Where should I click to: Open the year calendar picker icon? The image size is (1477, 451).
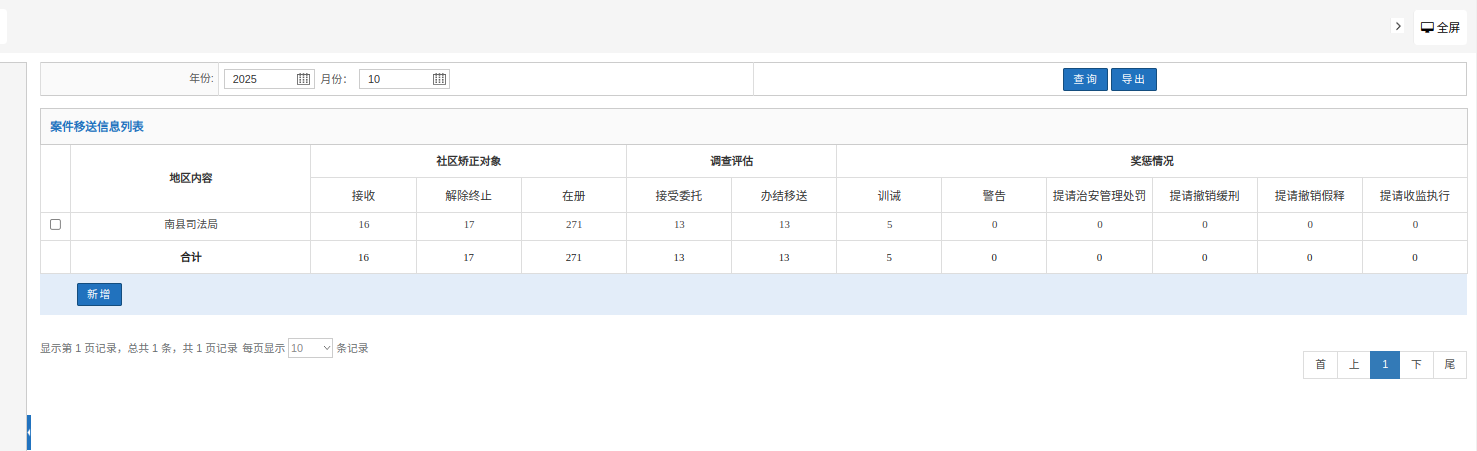pyautogui.click(x=304, y=79)
